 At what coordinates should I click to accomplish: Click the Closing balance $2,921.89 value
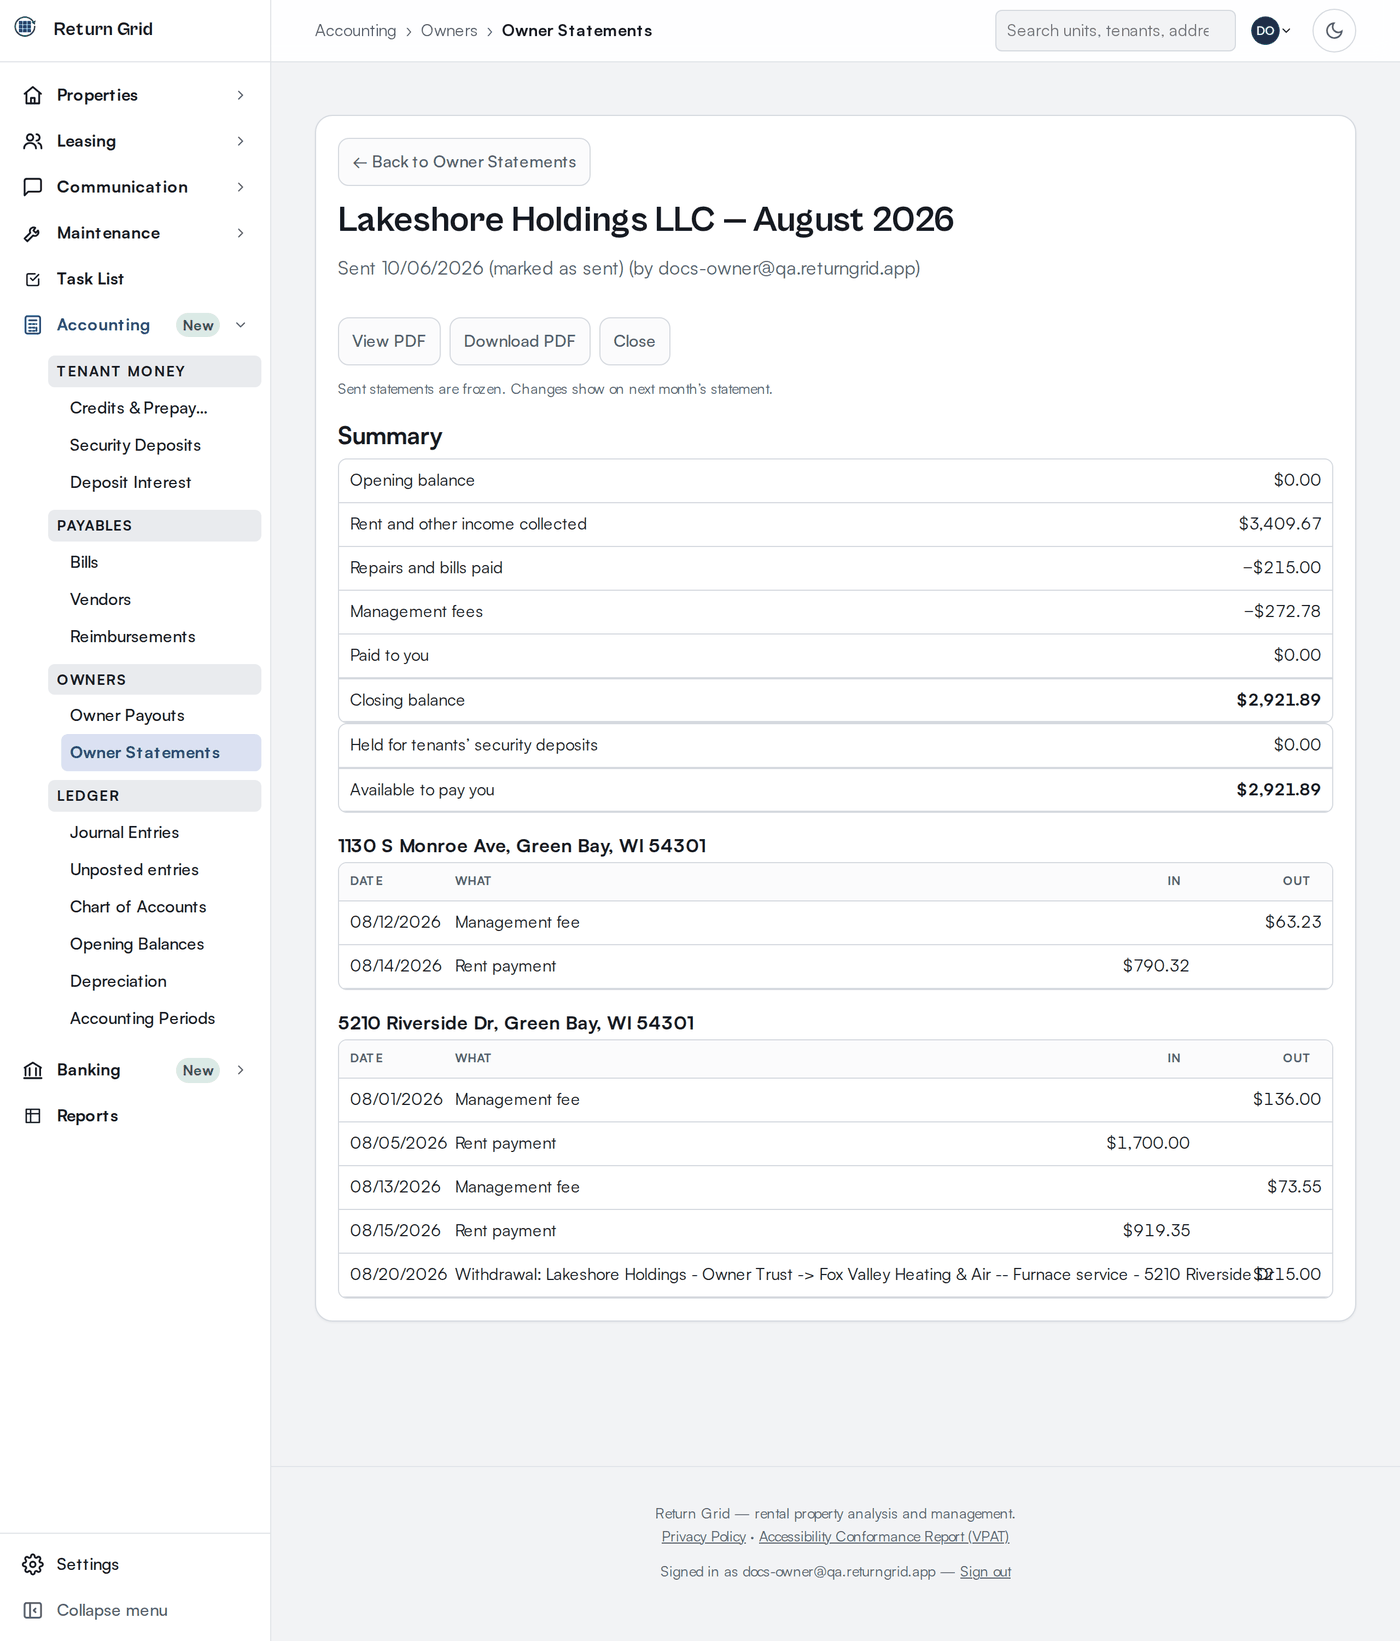[x=1278, y=700]
